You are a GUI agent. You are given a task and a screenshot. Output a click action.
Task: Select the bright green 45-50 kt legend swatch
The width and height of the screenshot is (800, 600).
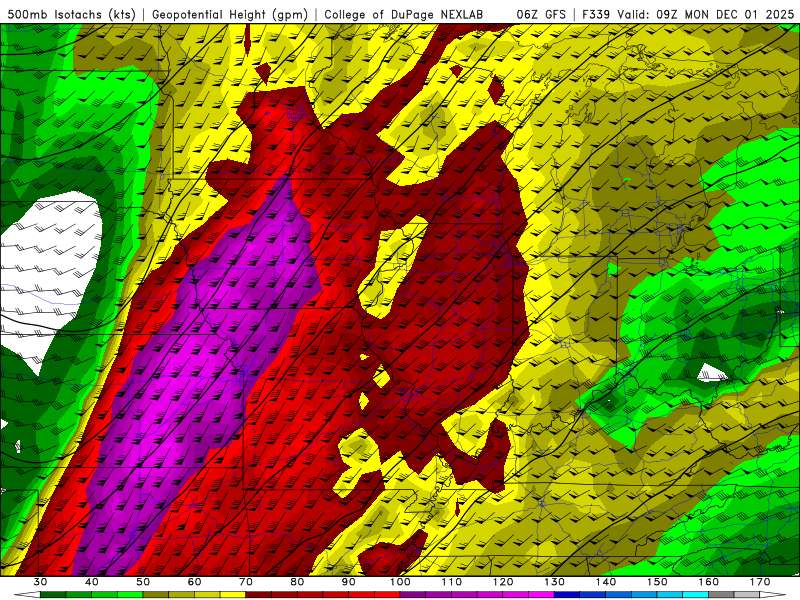(130, 595)
